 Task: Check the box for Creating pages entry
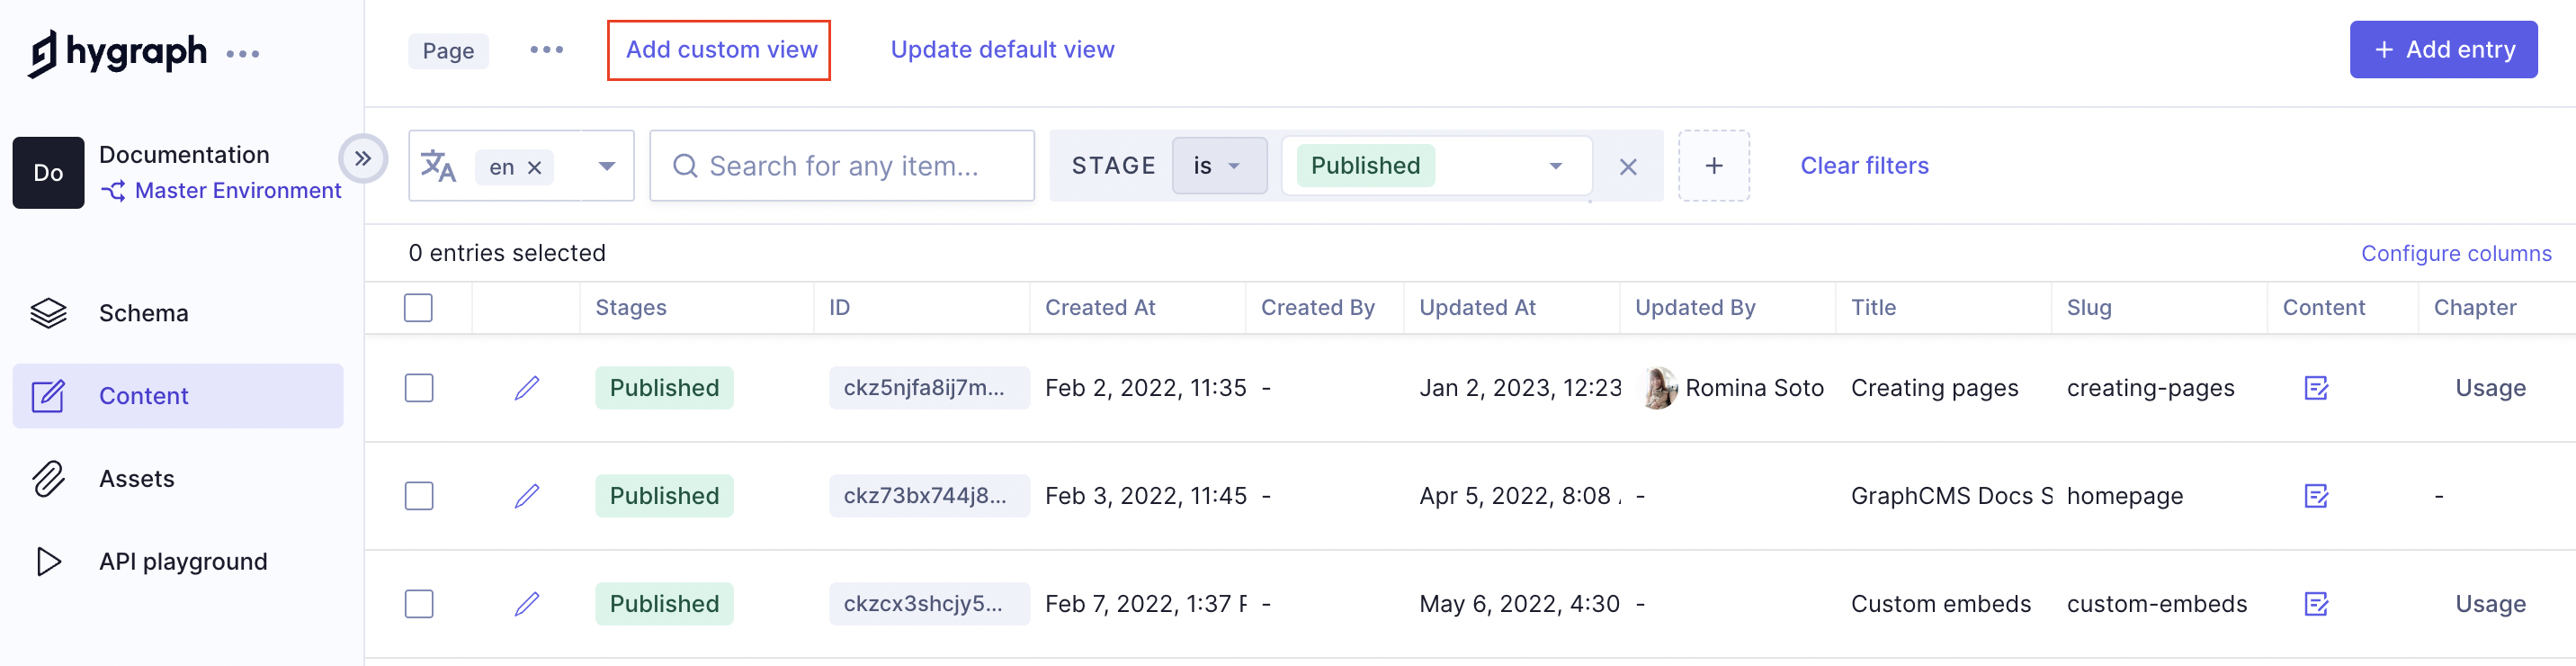[418, 388]
